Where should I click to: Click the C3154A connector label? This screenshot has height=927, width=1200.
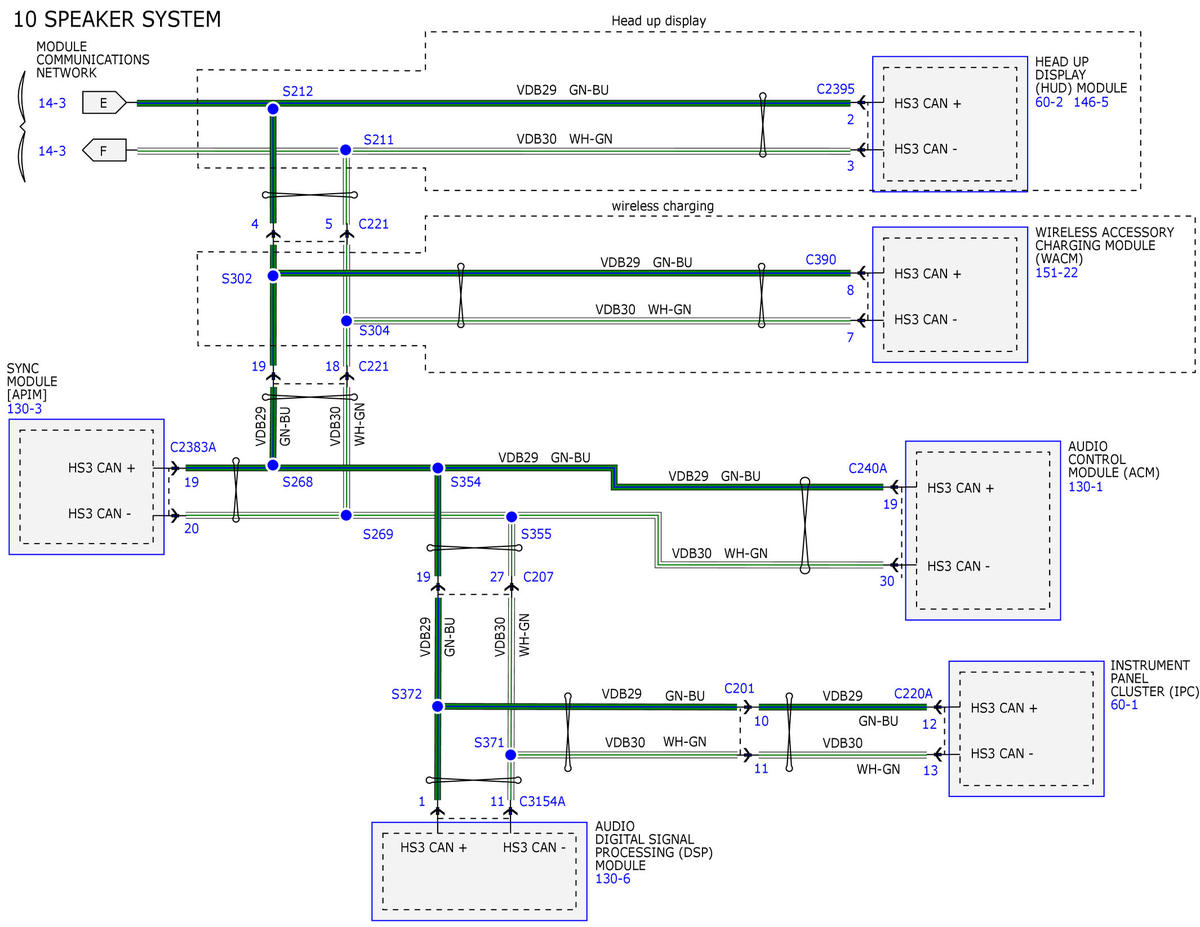[543, 801]
